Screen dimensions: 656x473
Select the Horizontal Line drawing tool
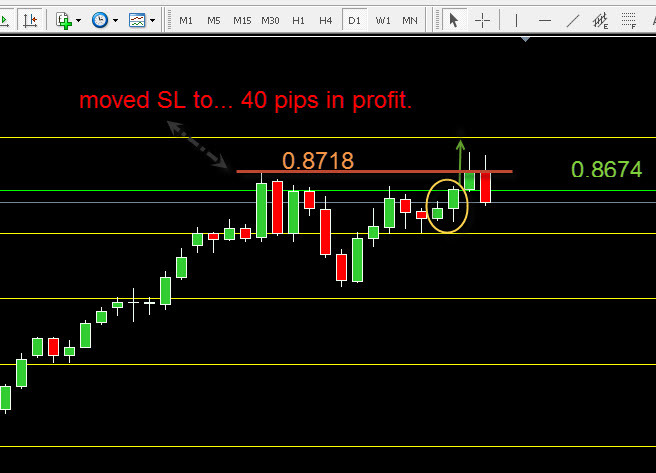coord(545,20)
